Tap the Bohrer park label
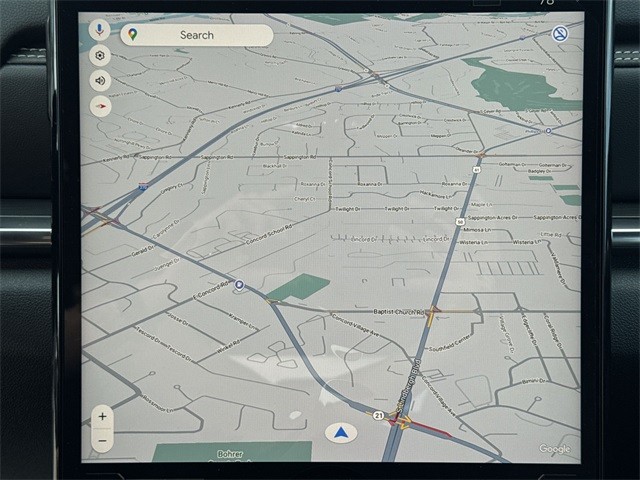The image size is (640, 480). coord(230,454)
